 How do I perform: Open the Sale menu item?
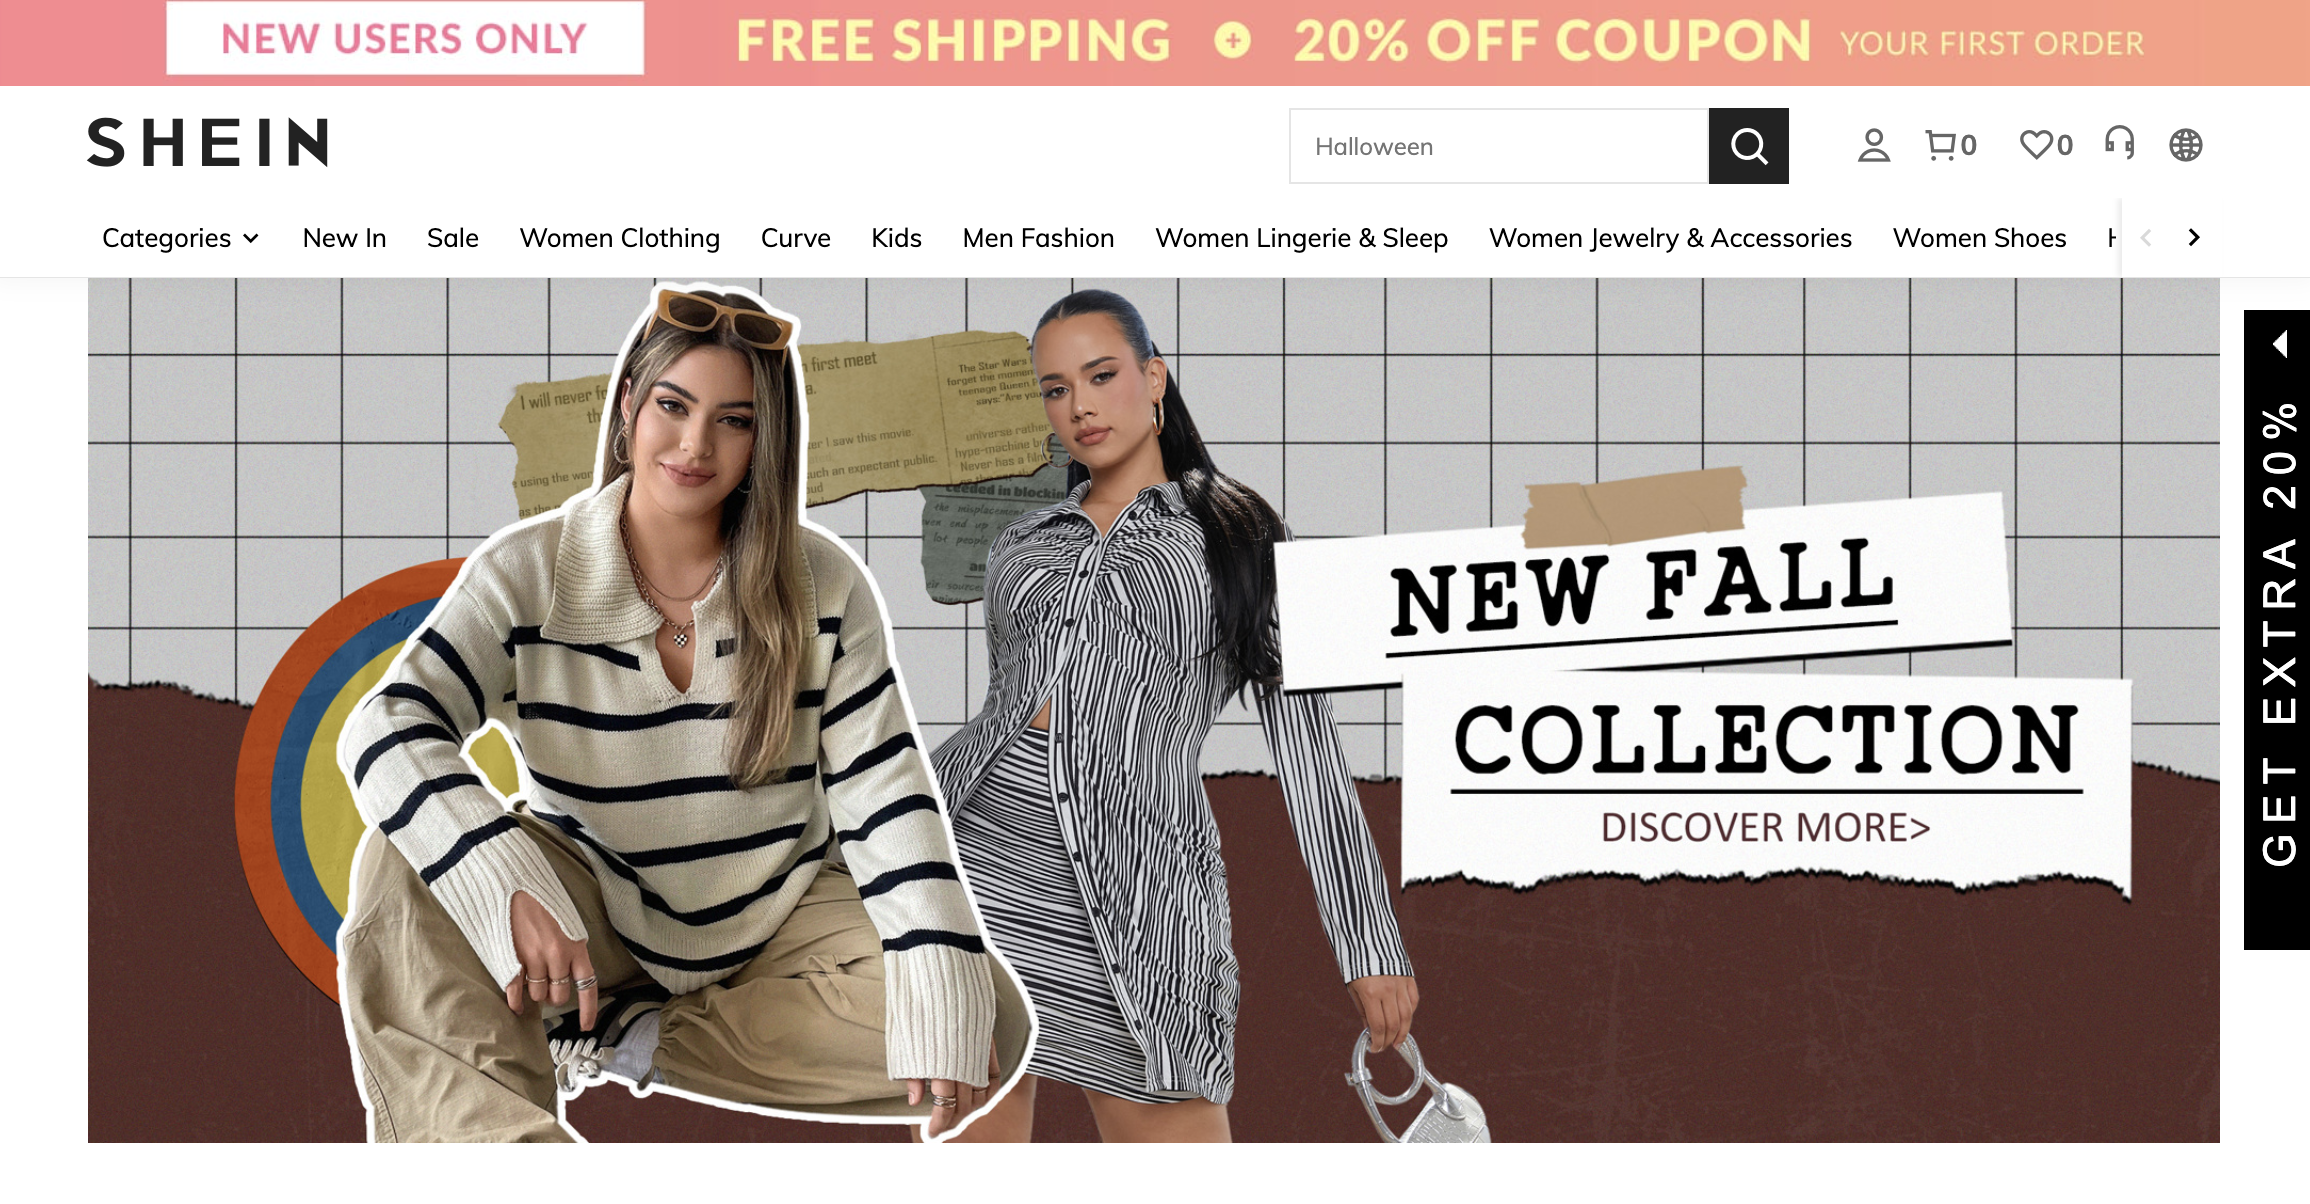tap(453, 238)
